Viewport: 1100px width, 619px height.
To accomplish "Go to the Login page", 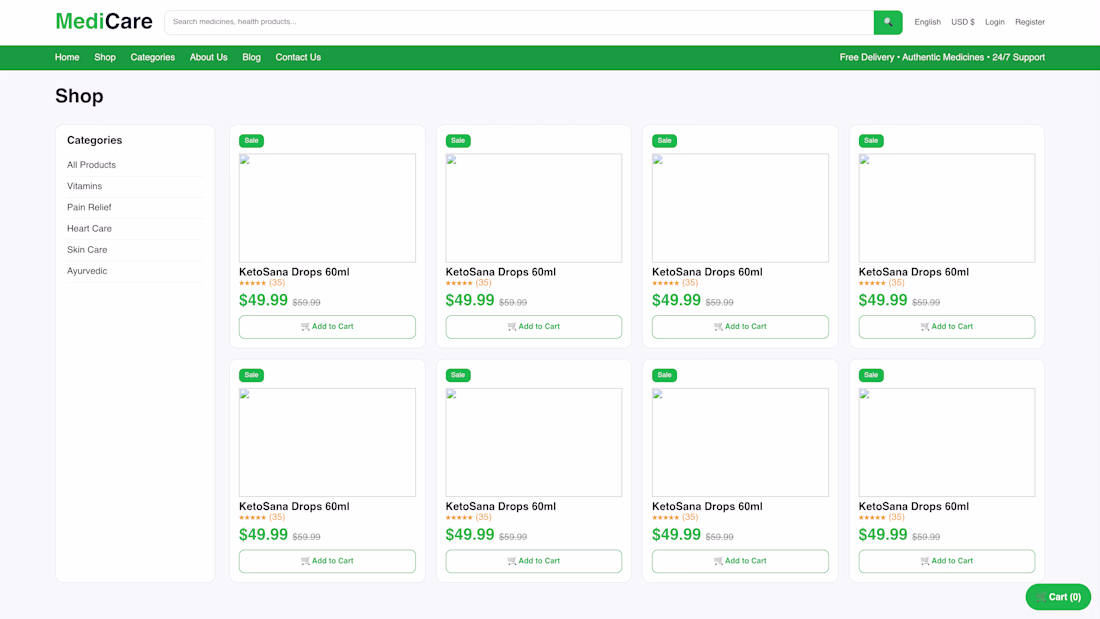I will point(994,22).
